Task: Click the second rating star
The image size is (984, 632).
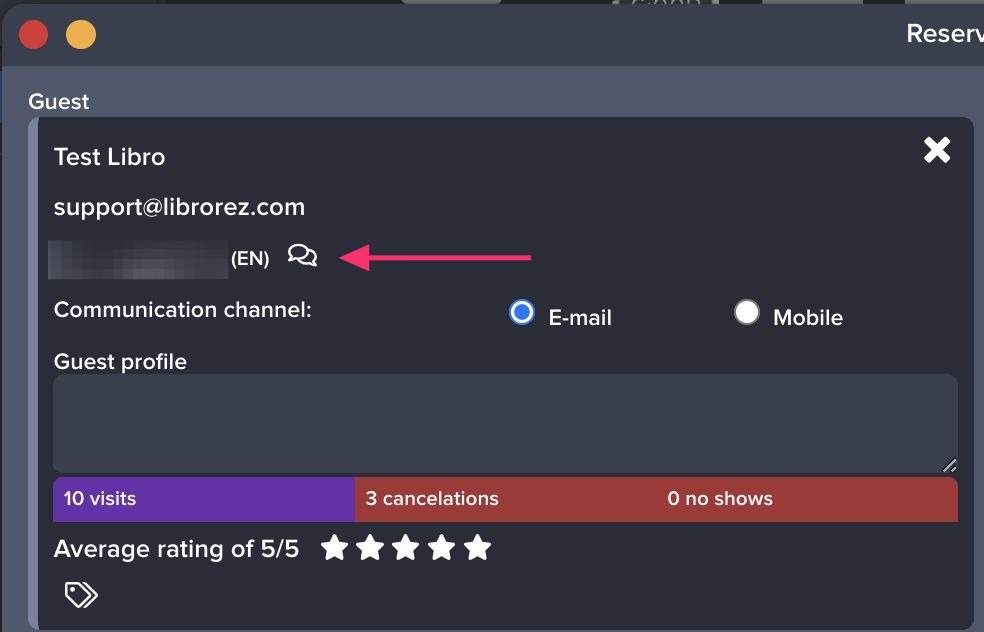Action: point(370,548)
